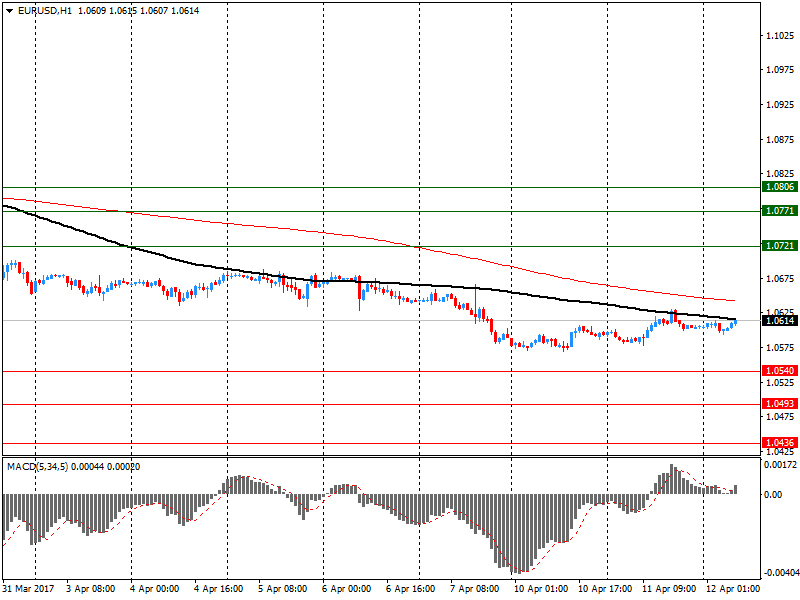This screenshot has width=800, height=600.
Task: Select the 1.0540 red level label
Action: (x=780, y=371)
